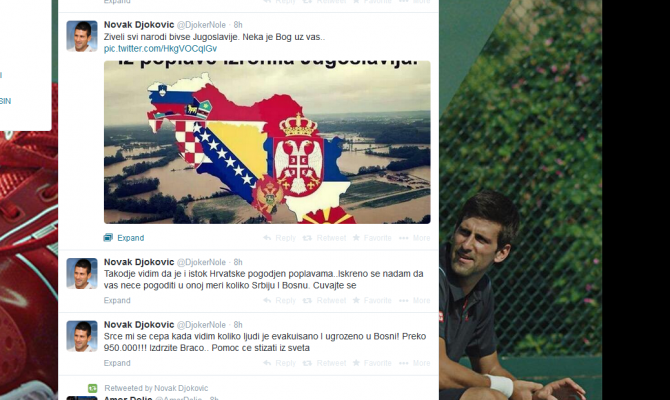670x400 pixels.
Task: Open the pic.twitter.com/HkgVOCqlGv link
Action: (160, 49)
